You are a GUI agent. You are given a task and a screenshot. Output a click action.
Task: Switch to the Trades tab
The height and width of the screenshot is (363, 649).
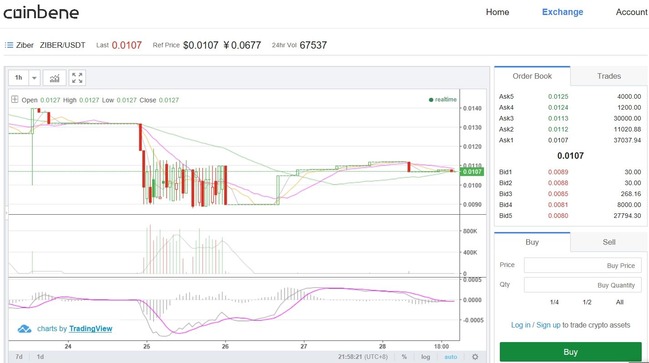pyautogui.click(x=609, y=76)
